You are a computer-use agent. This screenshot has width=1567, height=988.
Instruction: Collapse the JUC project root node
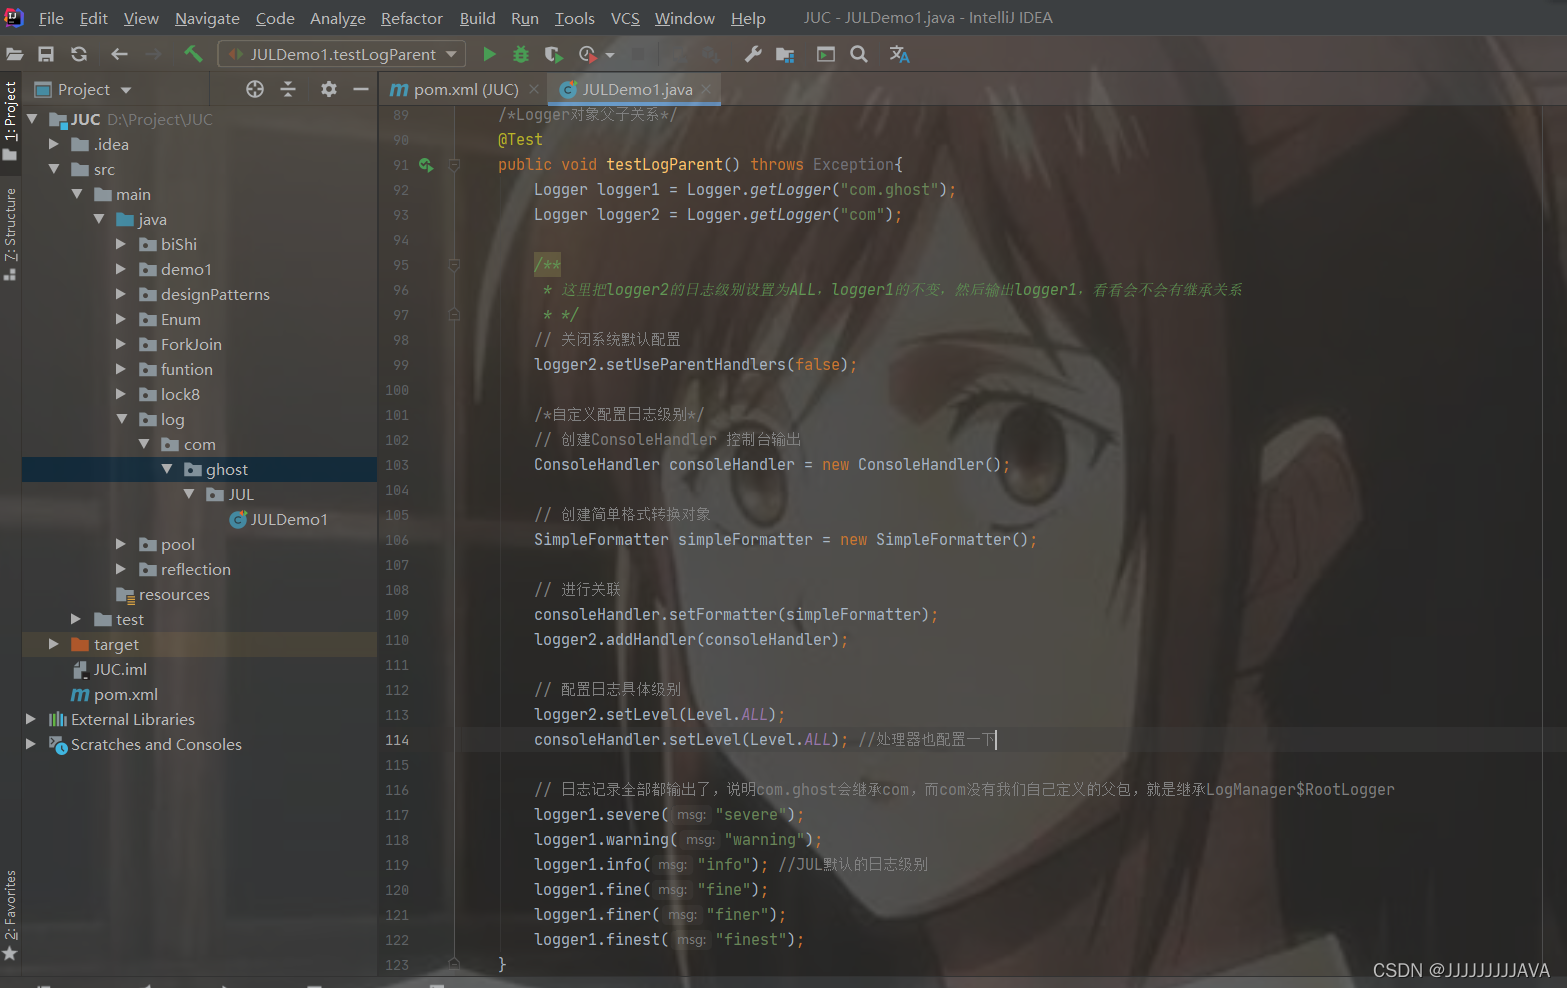point(32,119)
